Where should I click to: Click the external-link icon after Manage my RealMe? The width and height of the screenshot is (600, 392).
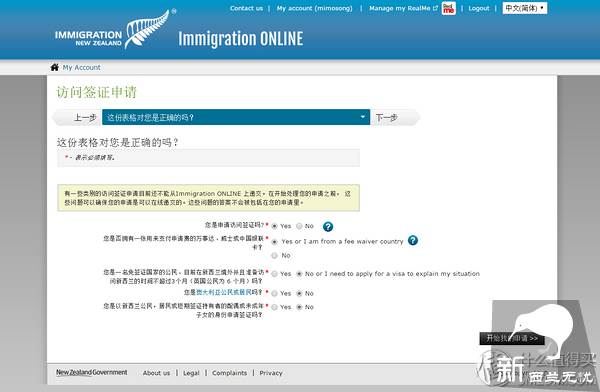435,8
